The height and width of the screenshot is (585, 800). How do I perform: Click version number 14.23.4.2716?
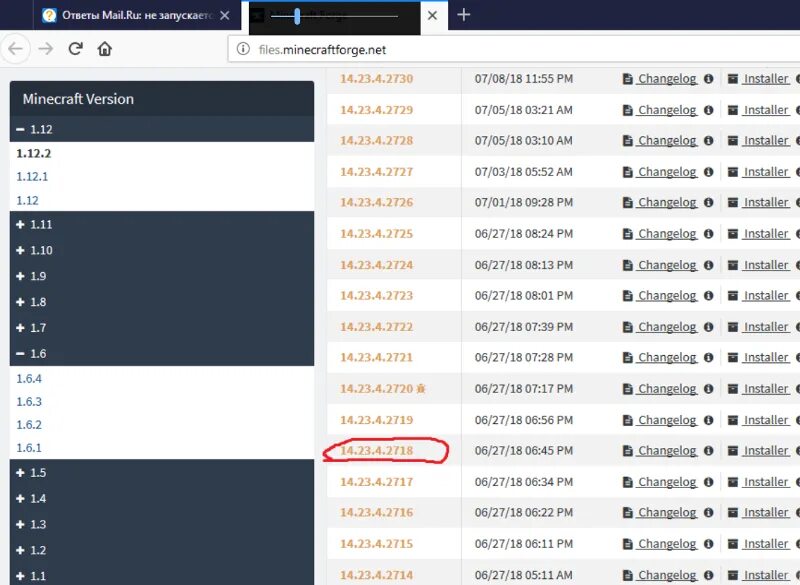tap(377, 513)
